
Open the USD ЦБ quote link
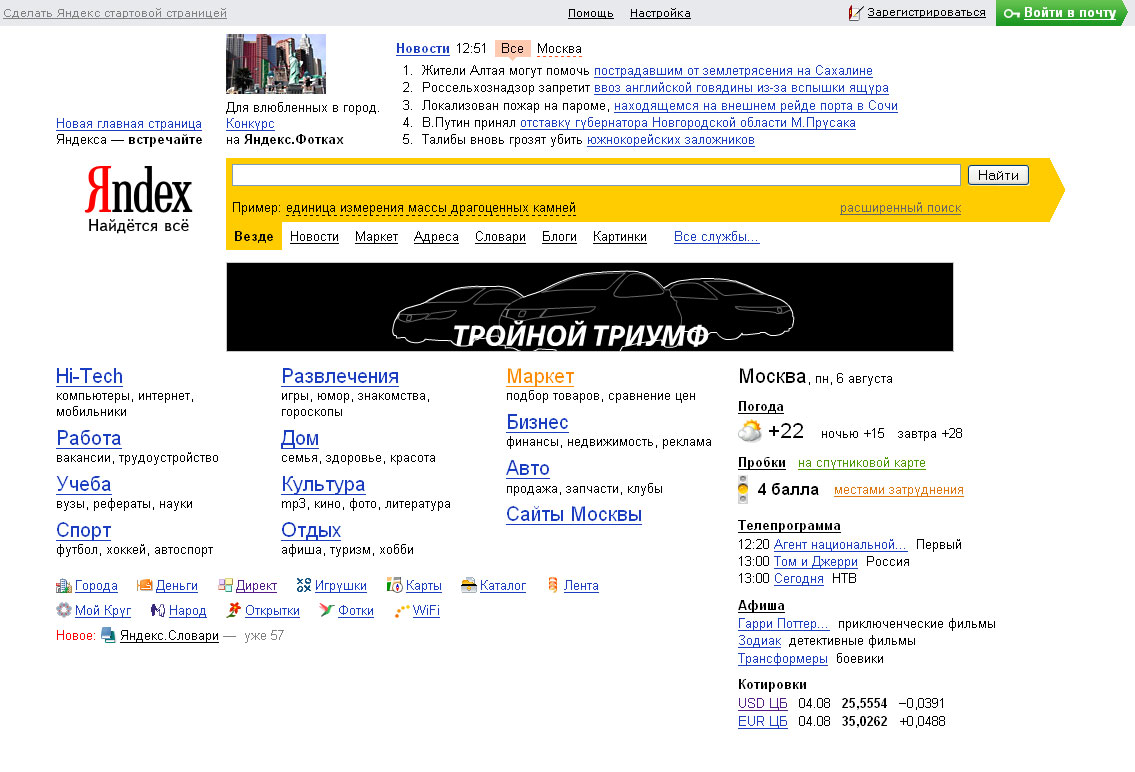[762, 703]
